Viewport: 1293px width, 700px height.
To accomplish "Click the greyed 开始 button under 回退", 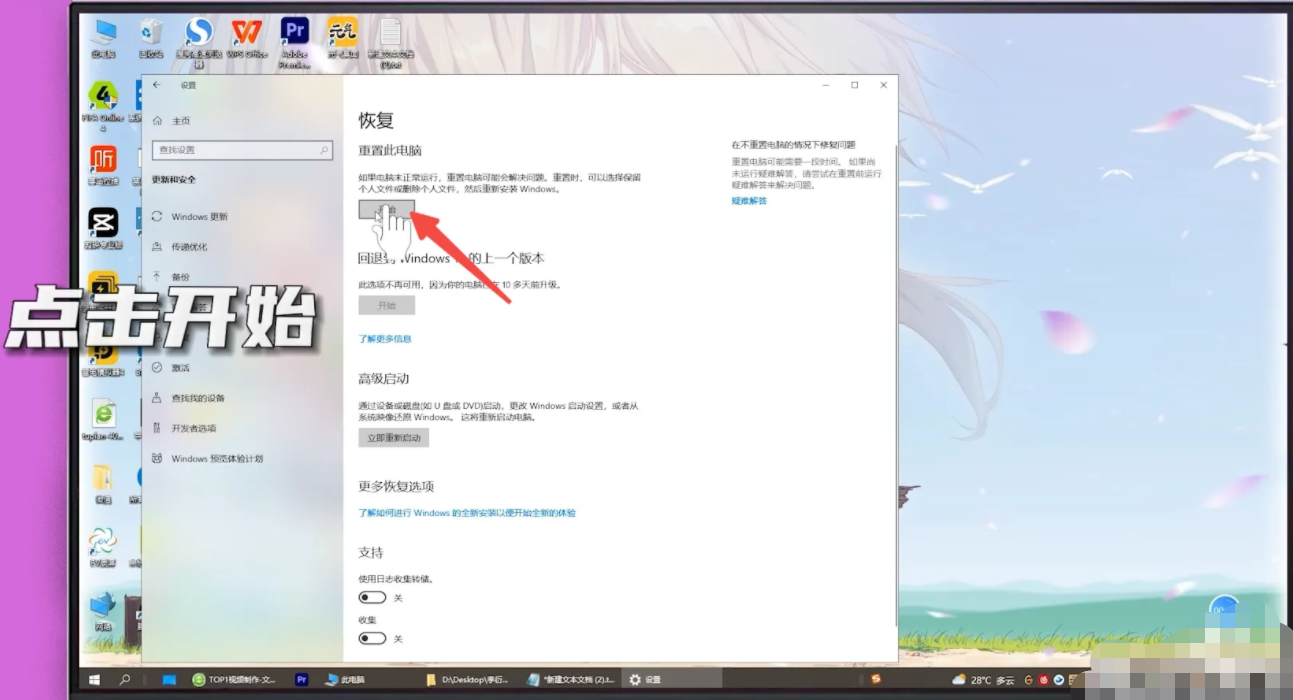I will point(386,306).
